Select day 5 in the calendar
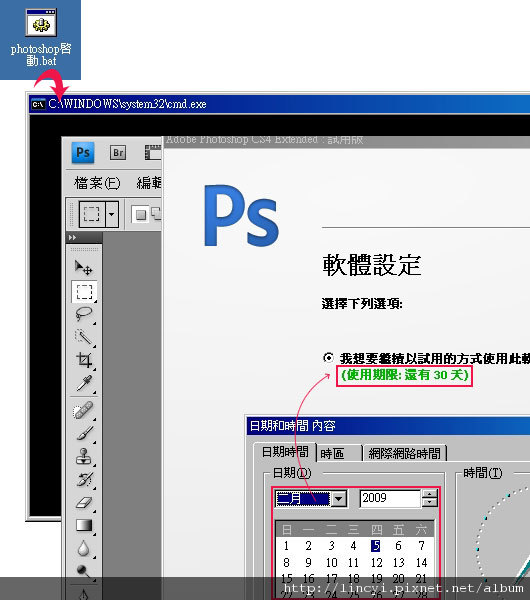Screen dimensions: 530x600 [376, 546]
